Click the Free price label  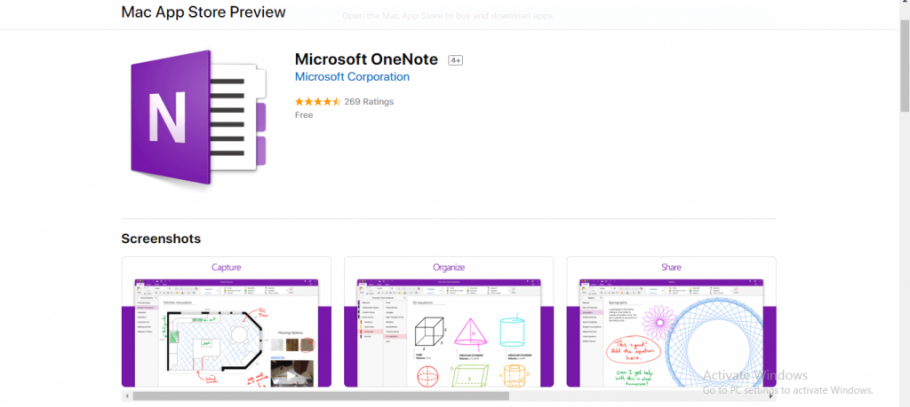304,115
